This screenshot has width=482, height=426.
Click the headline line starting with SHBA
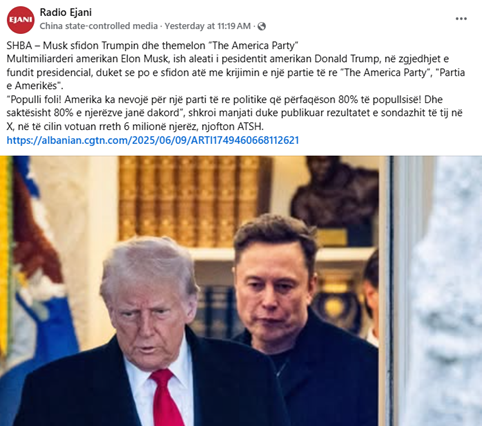[152, 45]
